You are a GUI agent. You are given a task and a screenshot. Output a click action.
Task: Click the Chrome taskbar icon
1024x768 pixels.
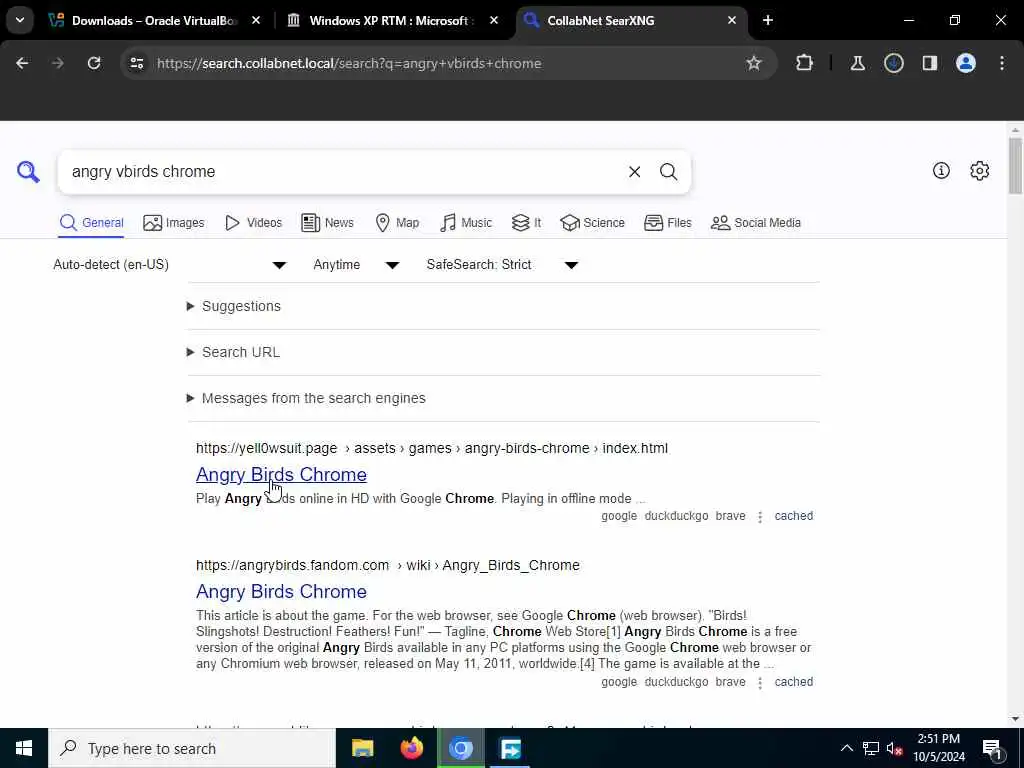[x=461, y=748]
